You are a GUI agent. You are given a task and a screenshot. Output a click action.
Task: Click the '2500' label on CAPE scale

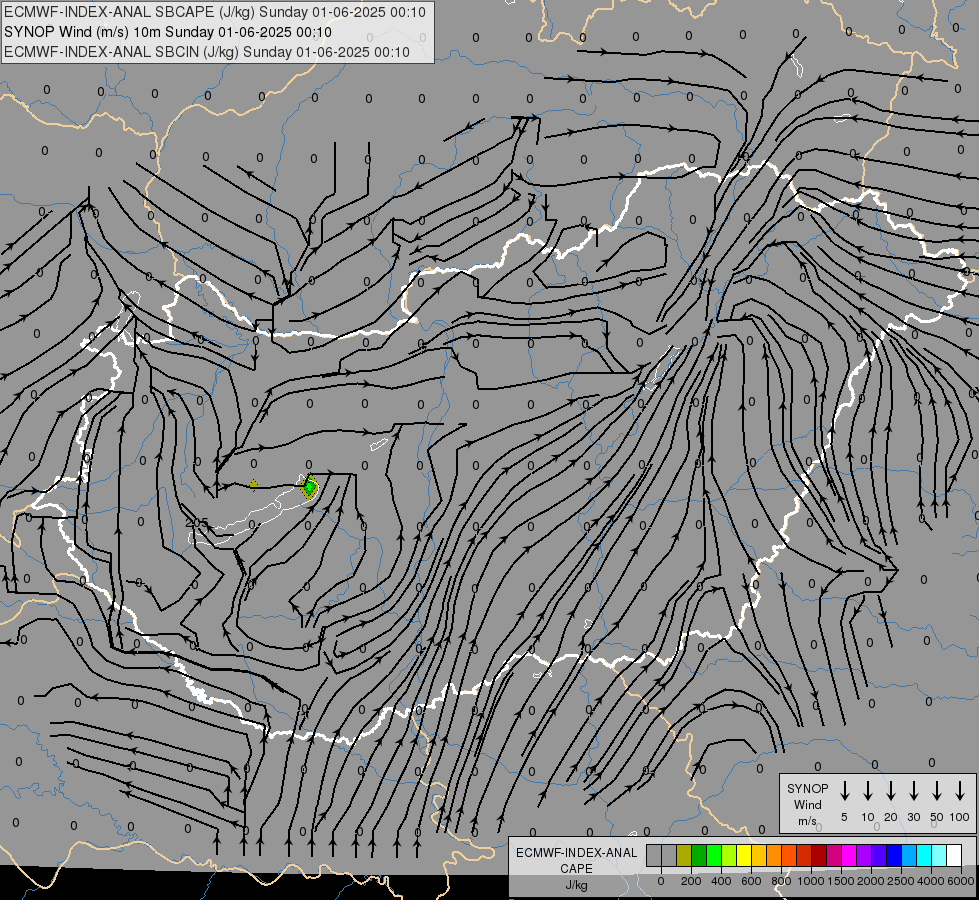click(x=901, y=881)
